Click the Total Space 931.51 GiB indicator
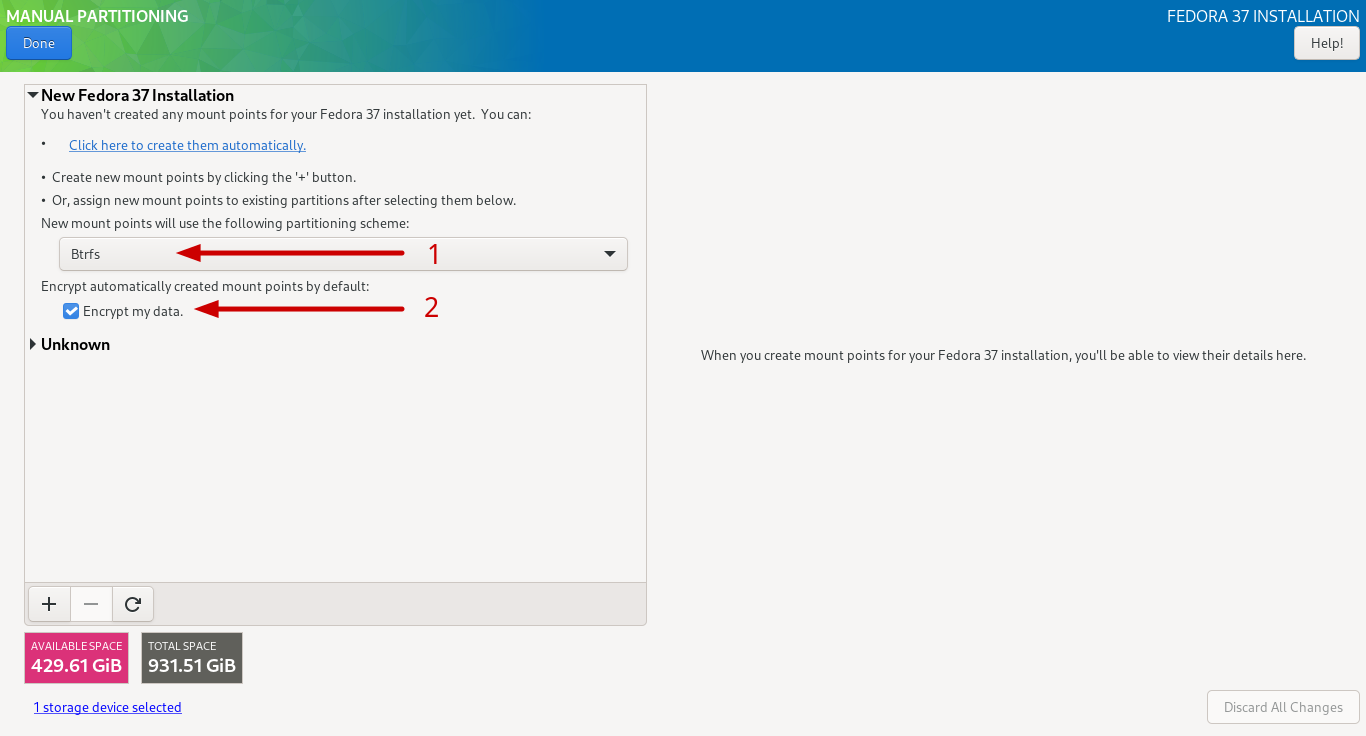 coord(192,658)
